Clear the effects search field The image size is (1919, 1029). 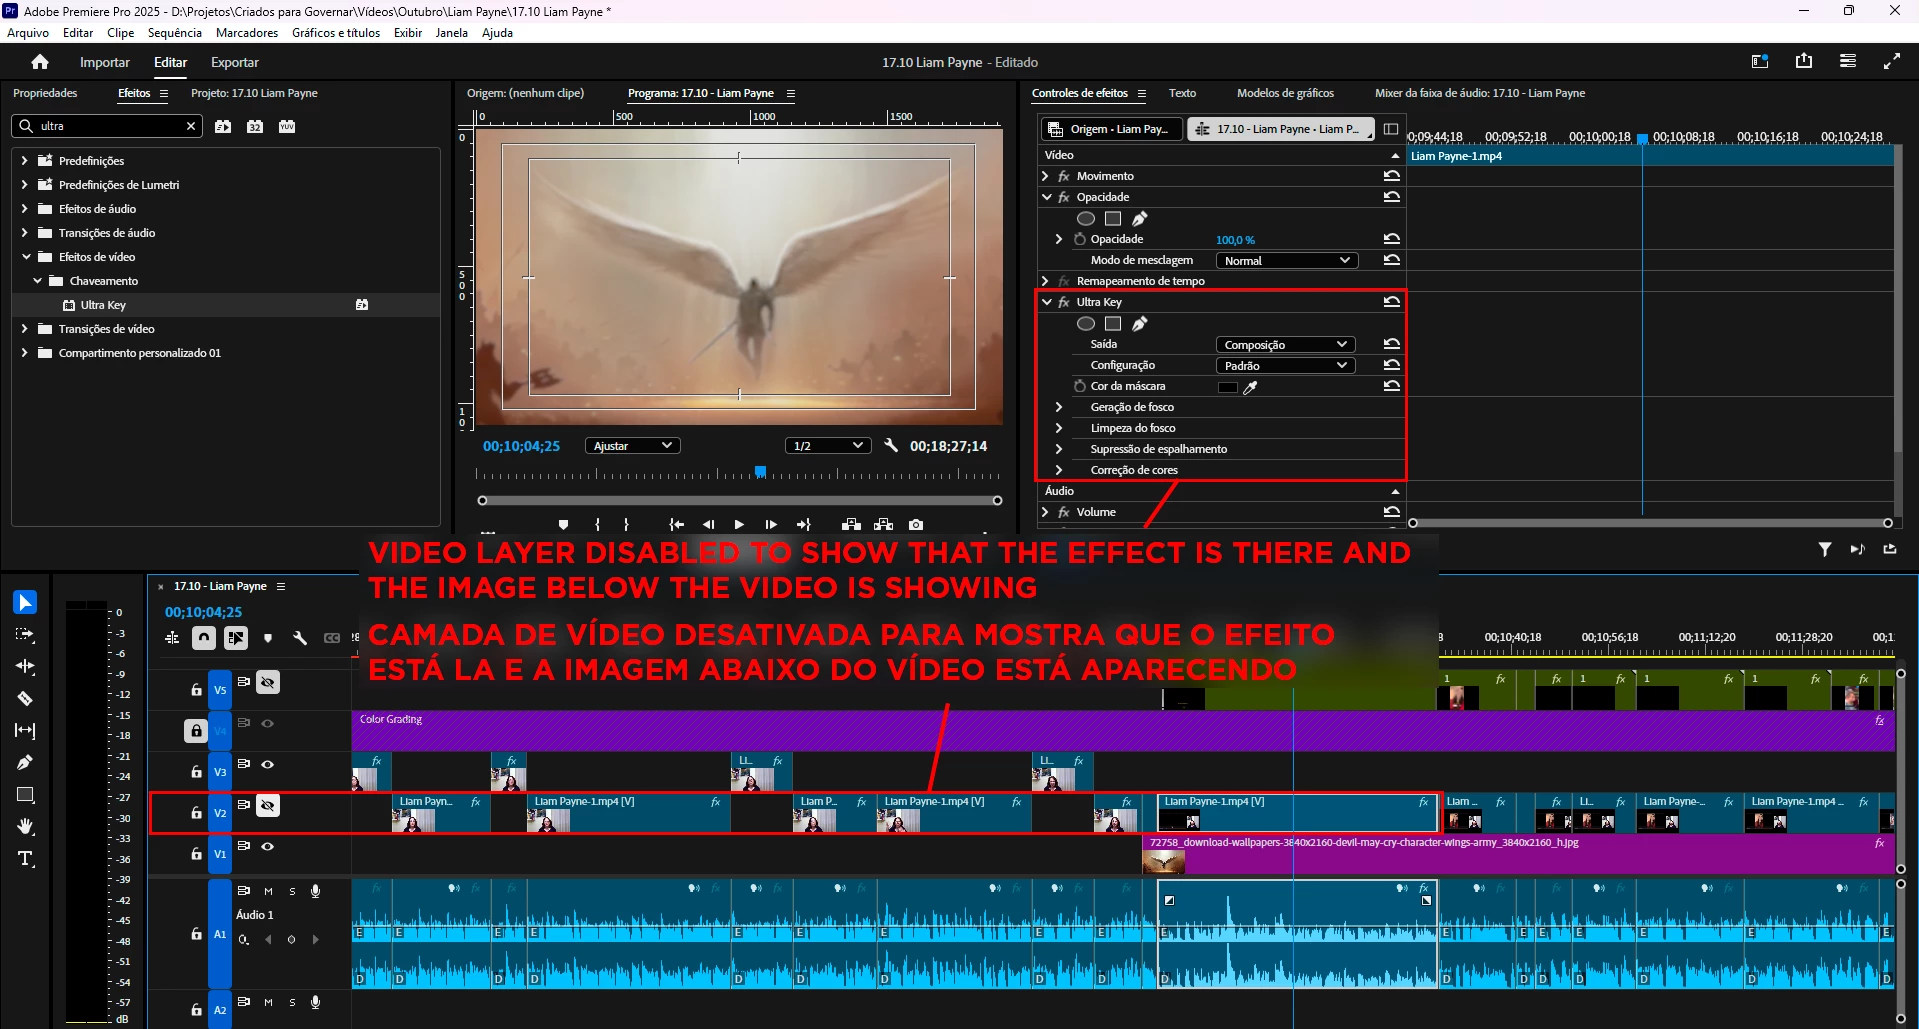pos(191,126)
